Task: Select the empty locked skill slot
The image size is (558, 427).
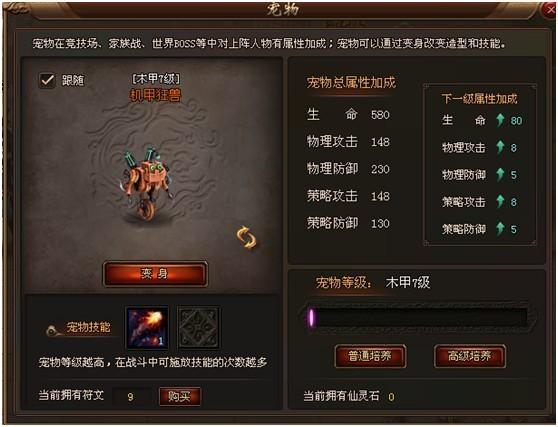Action: [198, 328]
